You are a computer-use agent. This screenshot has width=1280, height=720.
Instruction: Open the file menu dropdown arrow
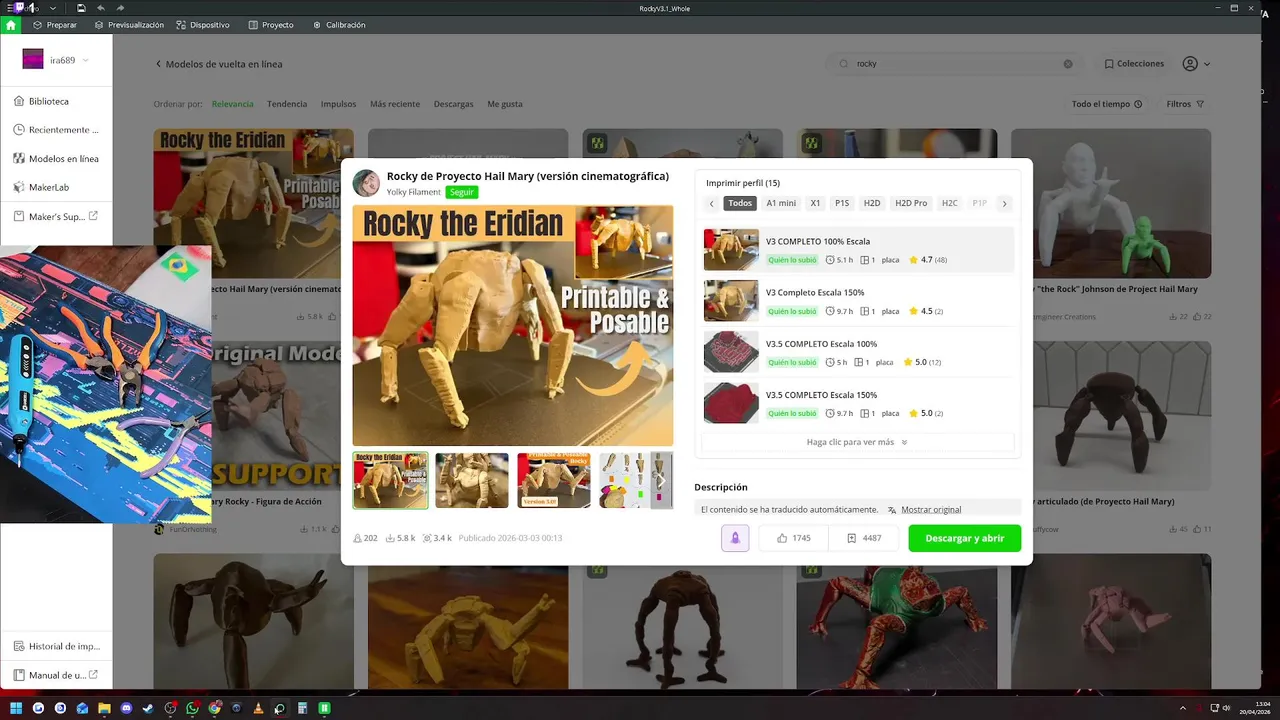pyautogui.click(x=52, y=8)
